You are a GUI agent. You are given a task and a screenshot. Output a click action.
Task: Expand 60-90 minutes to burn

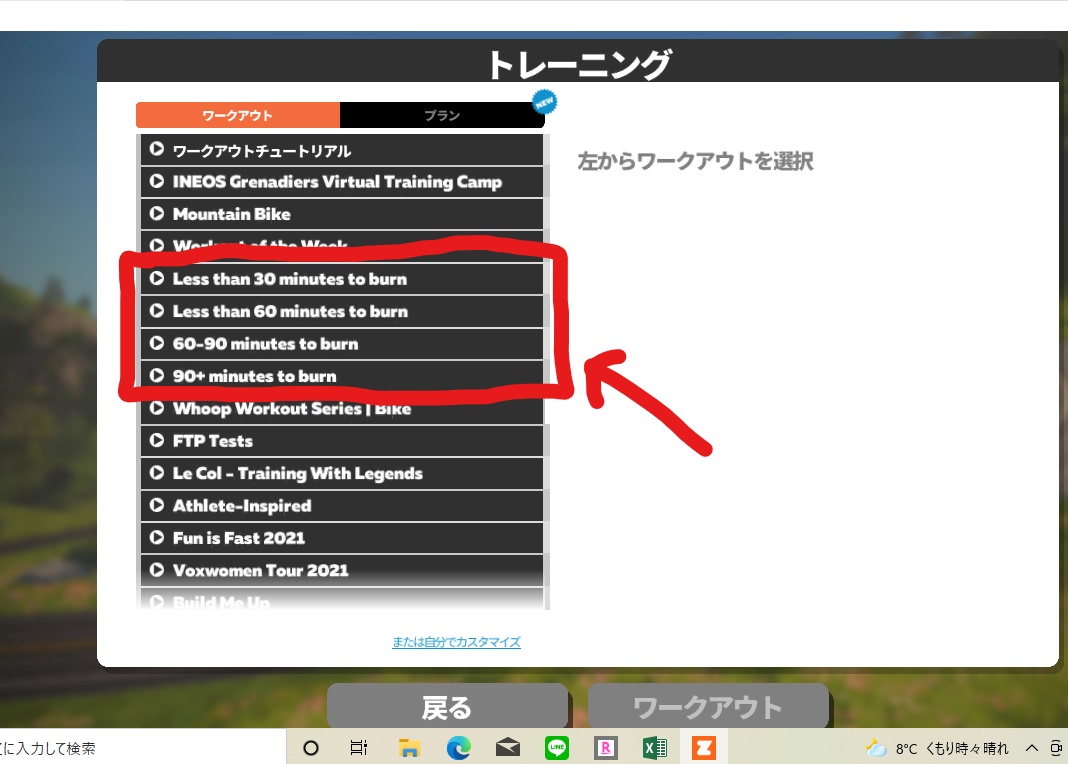tap(342, 344)
